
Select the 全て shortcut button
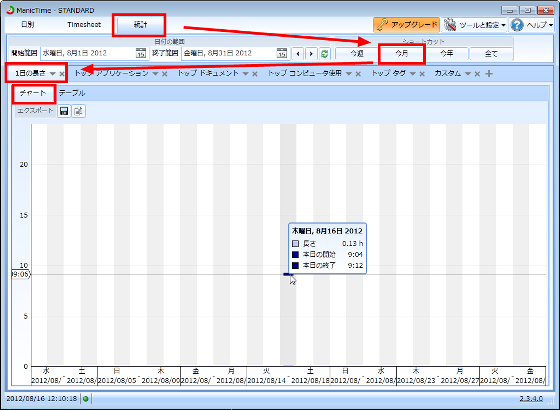coord(491,54)
